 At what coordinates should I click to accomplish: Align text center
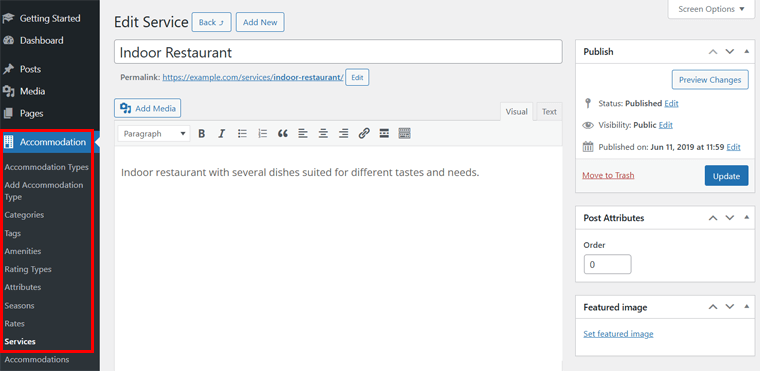pyautogui.click(x=323, y=134)
